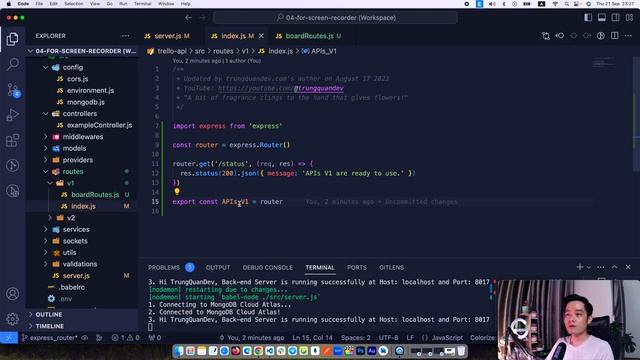Select server.js in the file tree

point(76,276)
